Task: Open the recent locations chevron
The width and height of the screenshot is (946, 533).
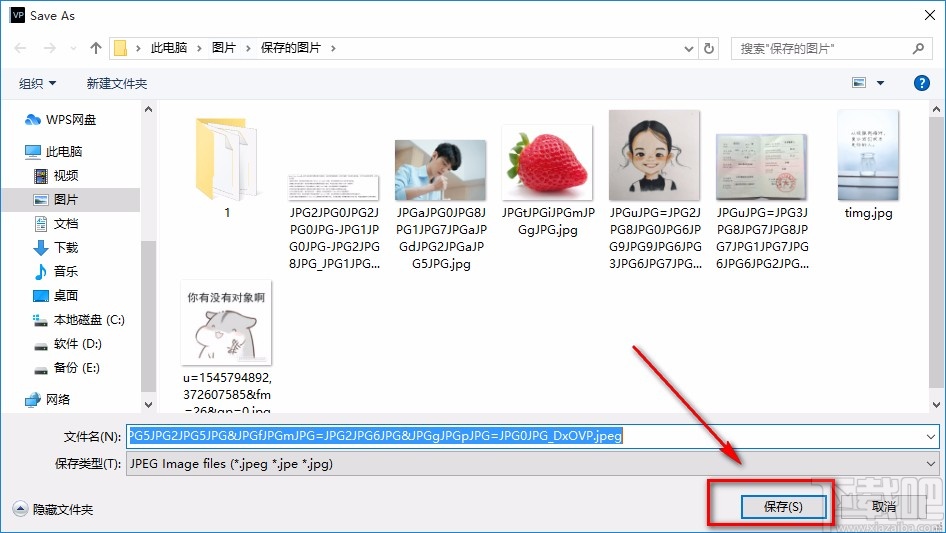Action: click(x=74, y=48)
